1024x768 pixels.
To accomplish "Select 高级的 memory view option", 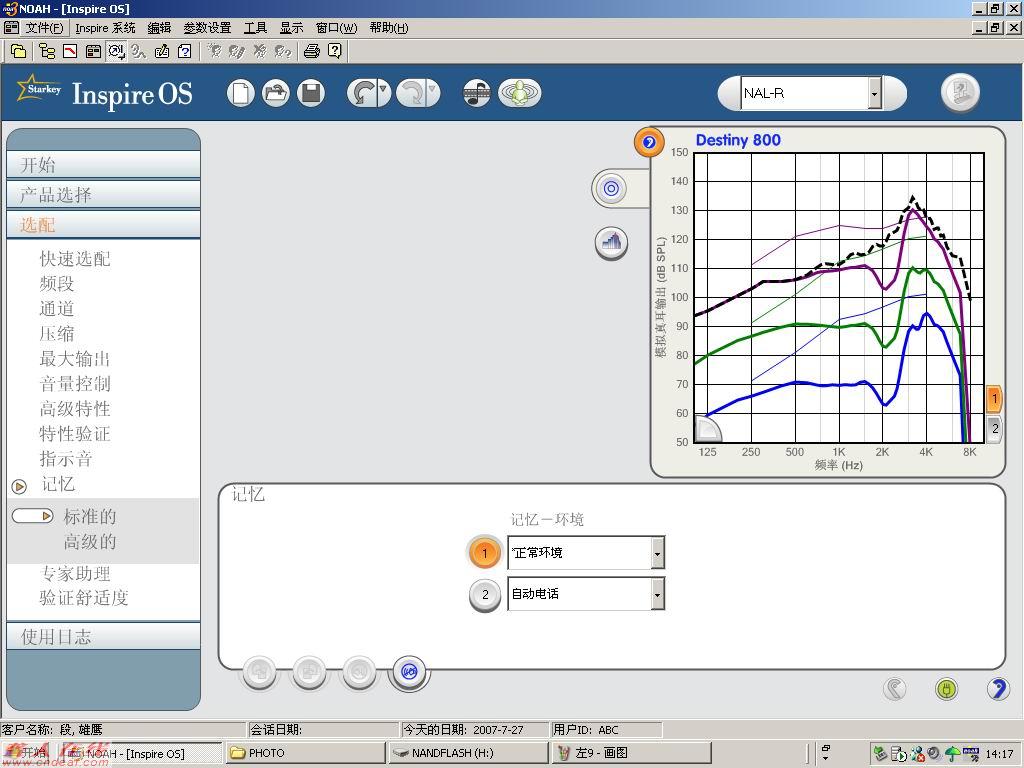I will point(90,541).
